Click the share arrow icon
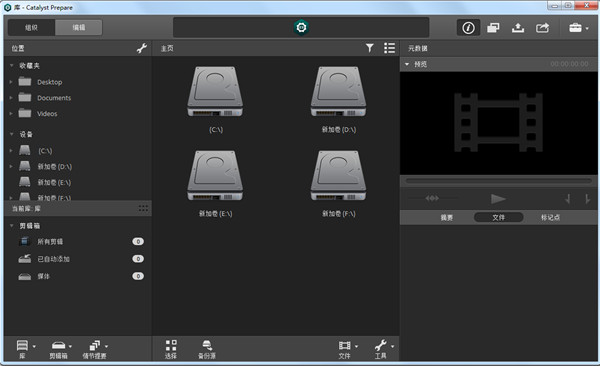Viewport: 600px width, 366px height. [x=543, y=28]
